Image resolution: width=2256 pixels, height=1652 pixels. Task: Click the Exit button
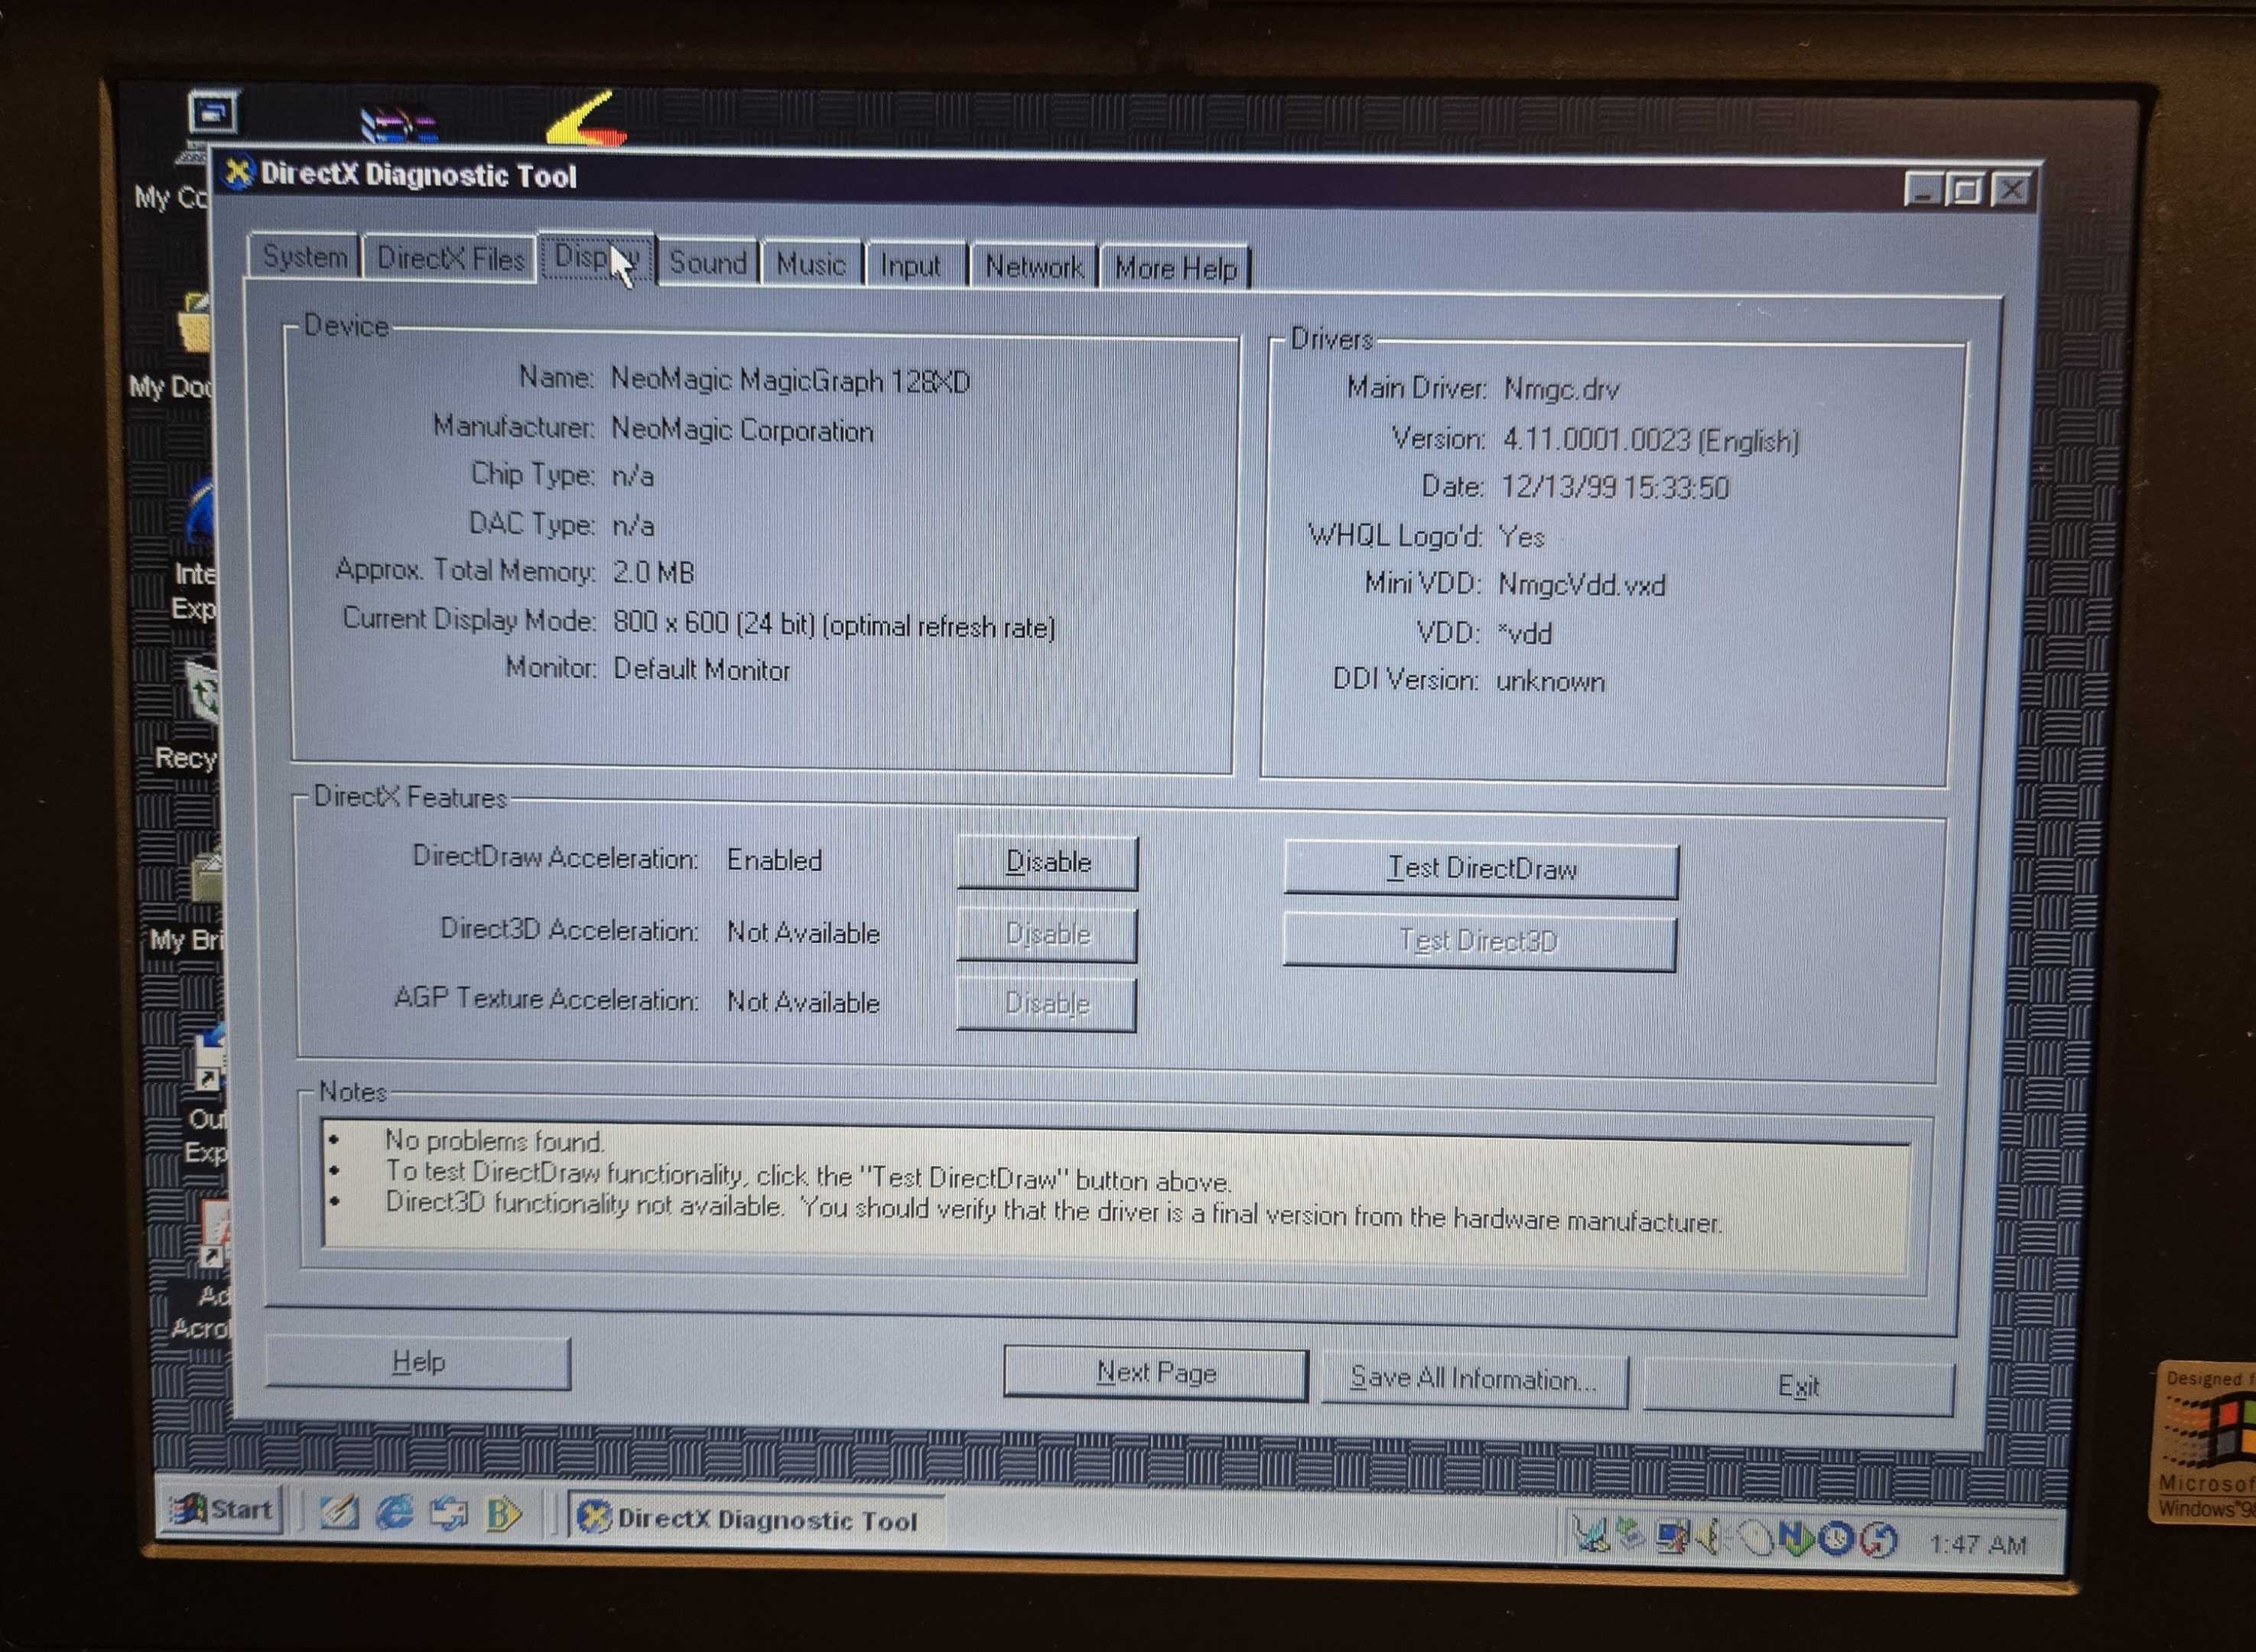1798,1387
